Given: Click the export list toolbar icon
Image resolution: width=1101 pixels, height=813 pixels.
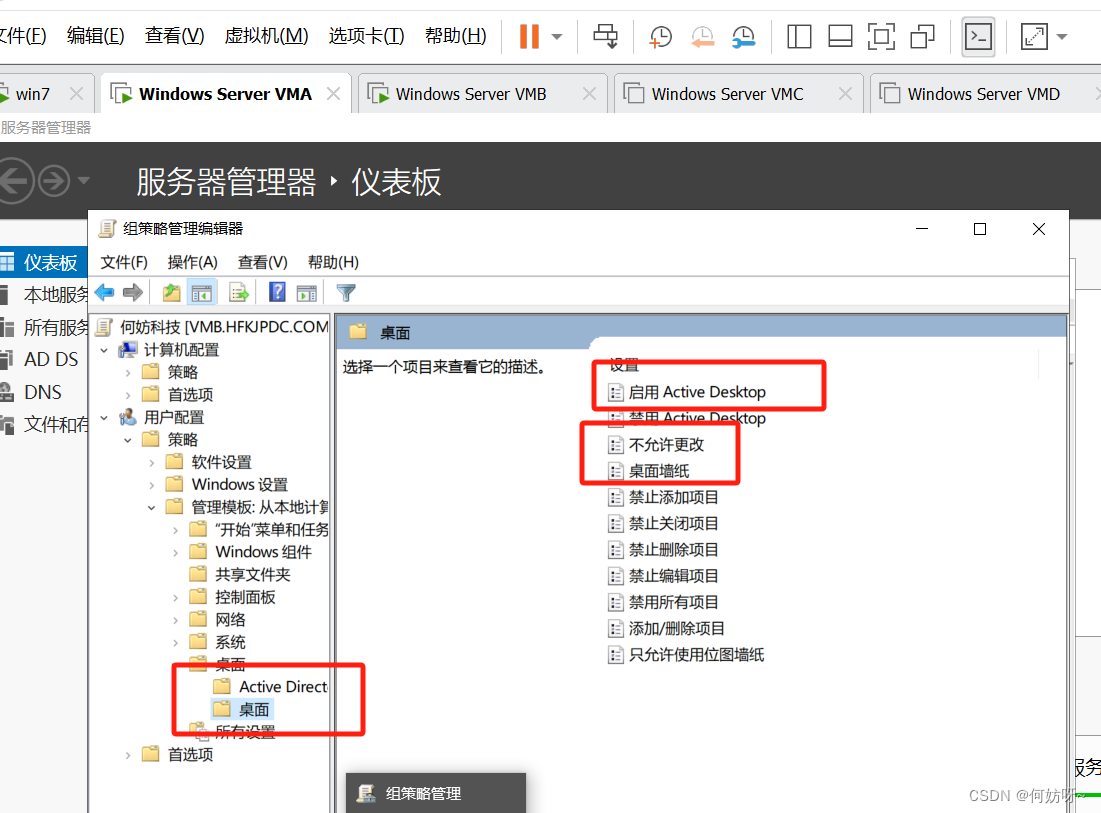Looking at the screenshot, I should pos(239,293).
